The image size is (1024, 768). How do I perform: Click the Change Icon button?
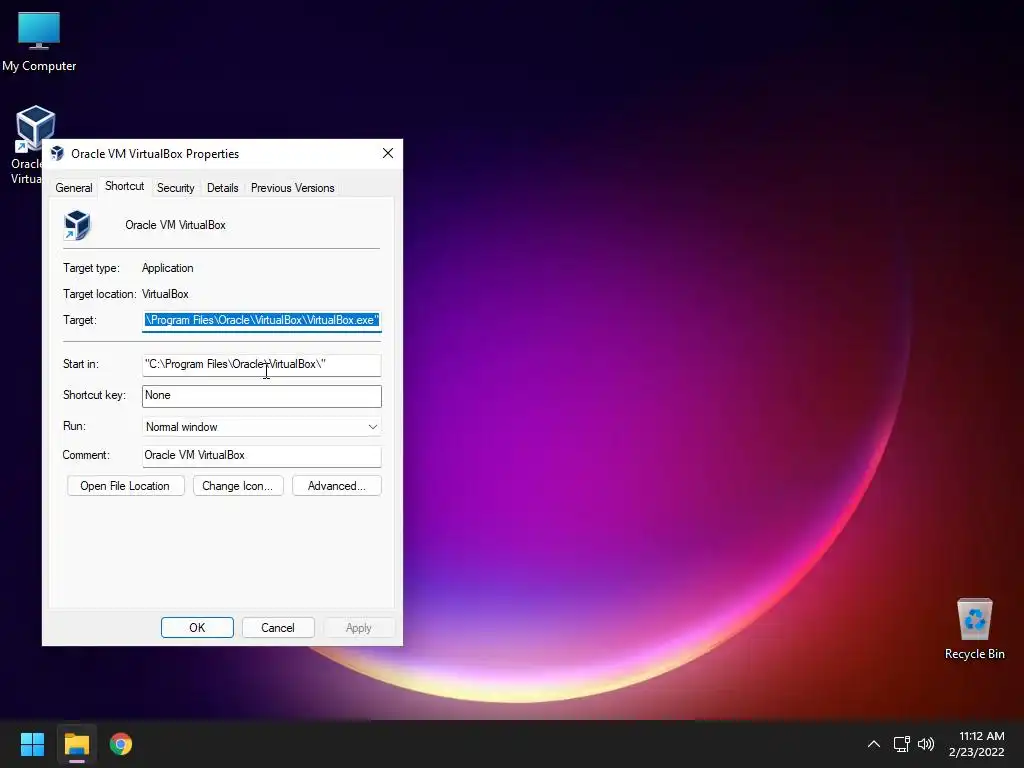pyautogui.click(x=238, y=486)
